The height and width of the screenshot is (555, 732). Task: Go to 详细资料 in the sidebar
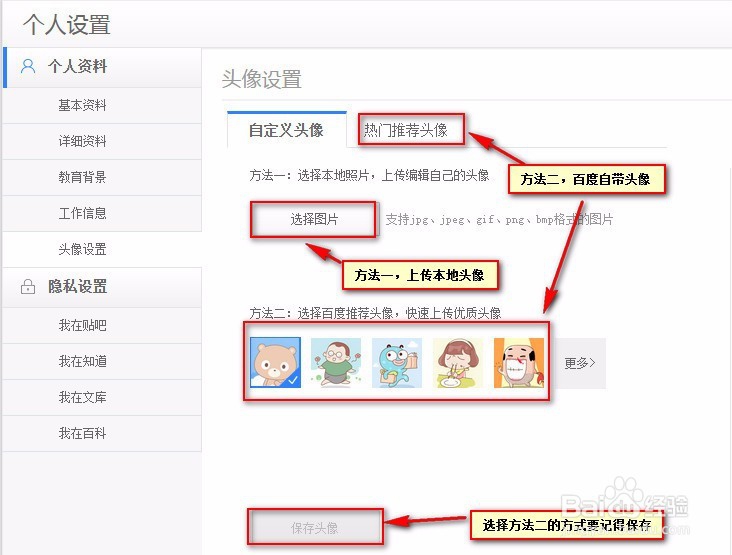pos(102,141)
